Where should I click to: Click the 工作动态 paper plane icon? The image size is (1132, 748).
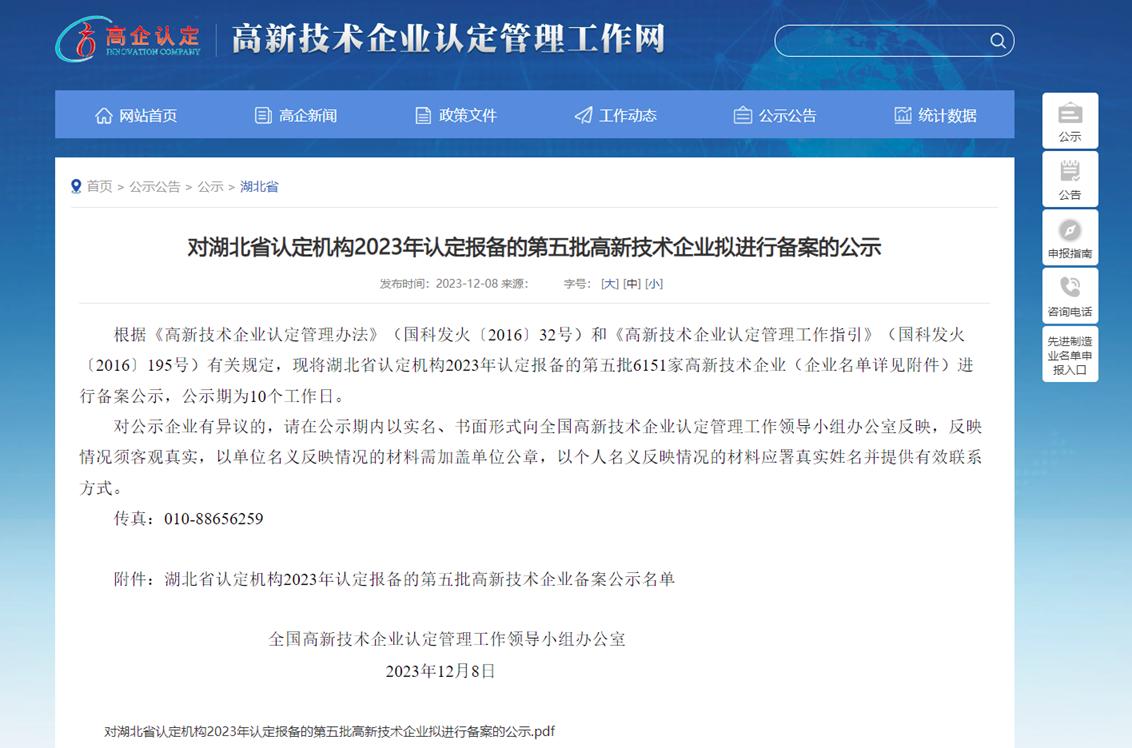tap(583, 115)
